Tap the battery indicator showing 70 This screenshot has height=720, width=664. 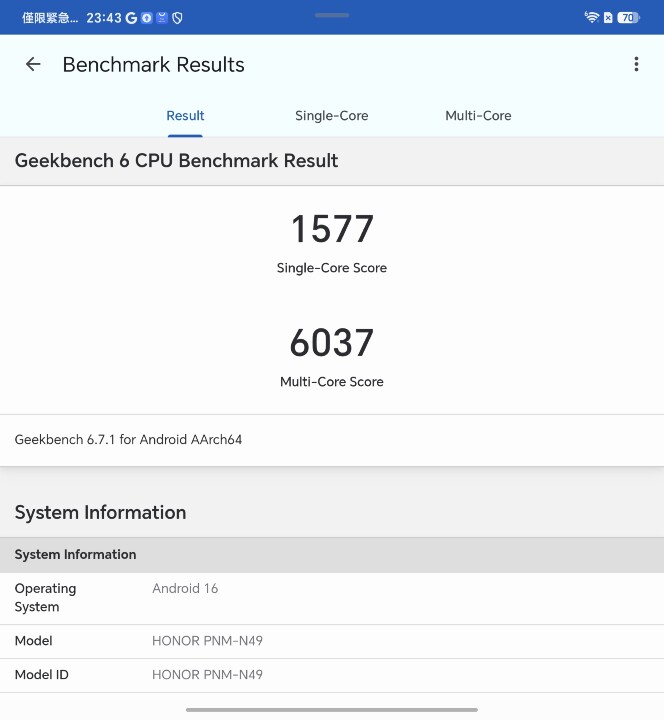tap(628, 18)
